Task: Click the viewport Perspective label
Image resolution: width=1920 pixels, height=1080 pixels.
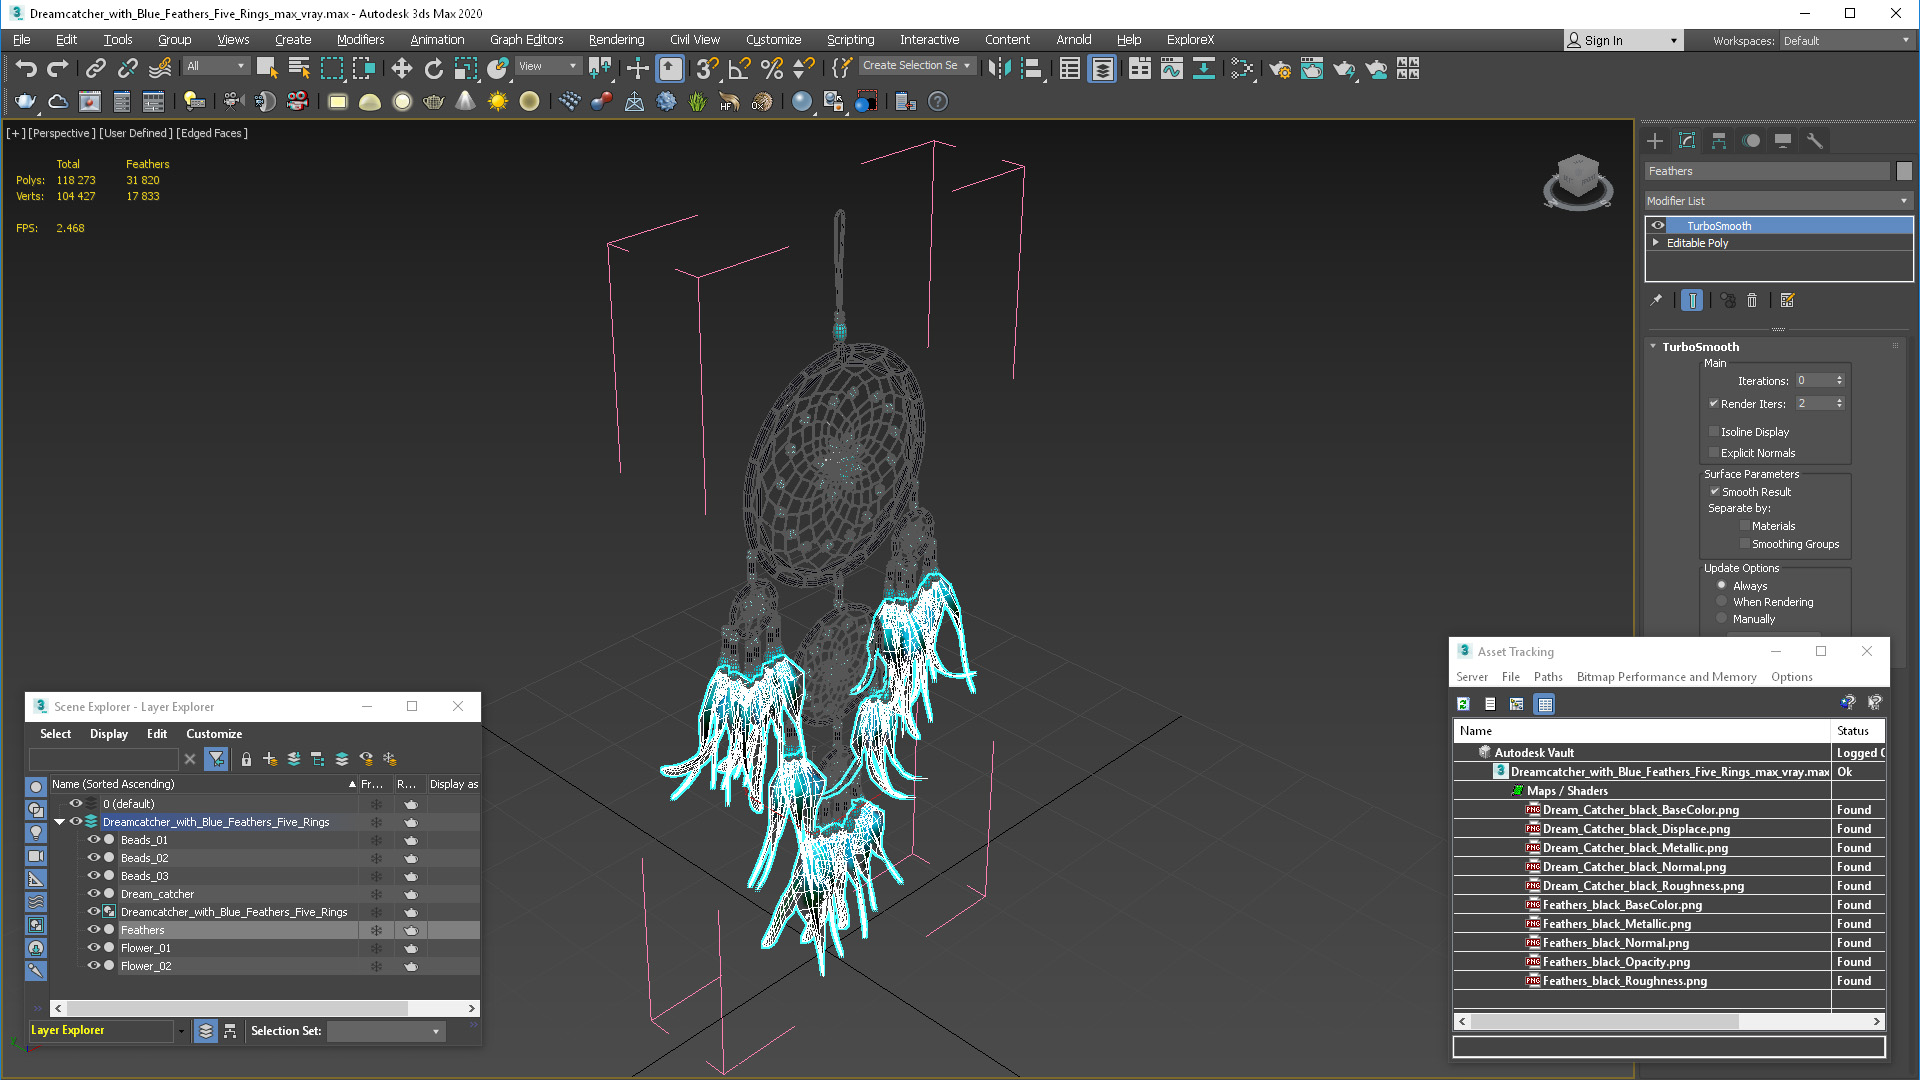Action: point(62,133)
